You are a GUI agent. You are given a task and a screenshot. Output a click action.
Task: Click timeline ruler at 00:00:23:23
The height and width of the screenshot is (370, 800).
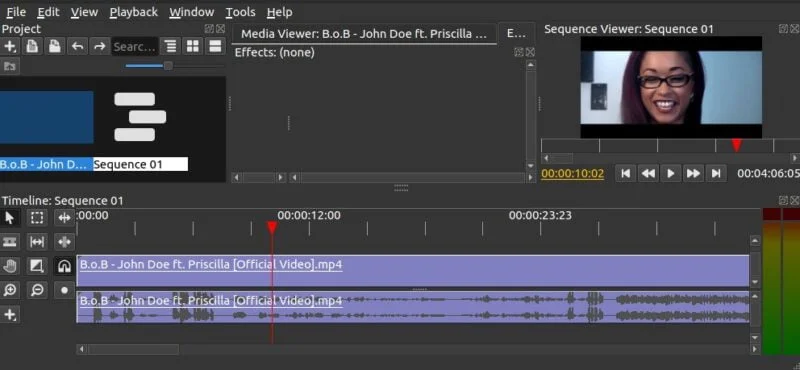click(540, 215)
